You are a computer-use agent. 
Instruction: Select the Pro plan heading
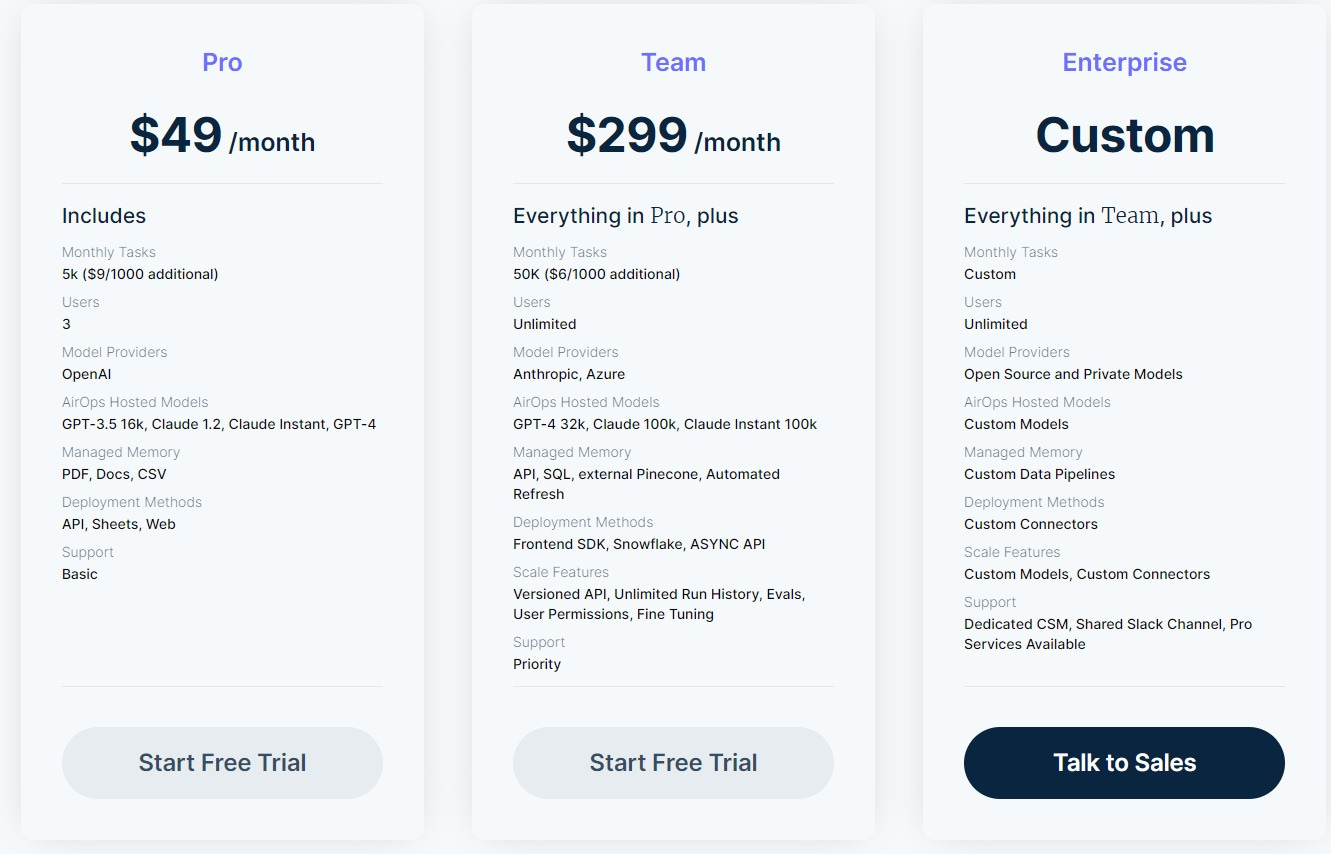222,62
